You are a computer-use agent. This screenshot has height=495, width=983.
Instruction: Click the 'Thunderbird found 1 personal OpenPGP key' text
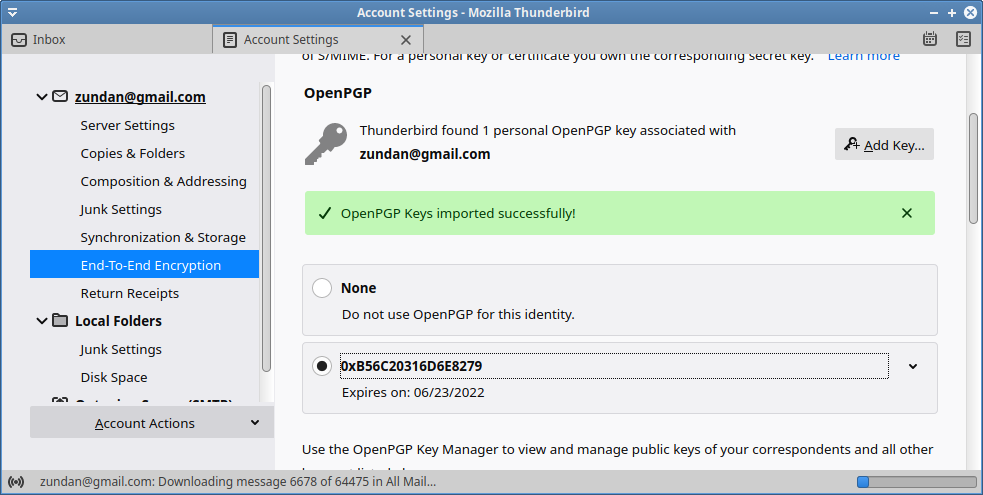(547, 130)
